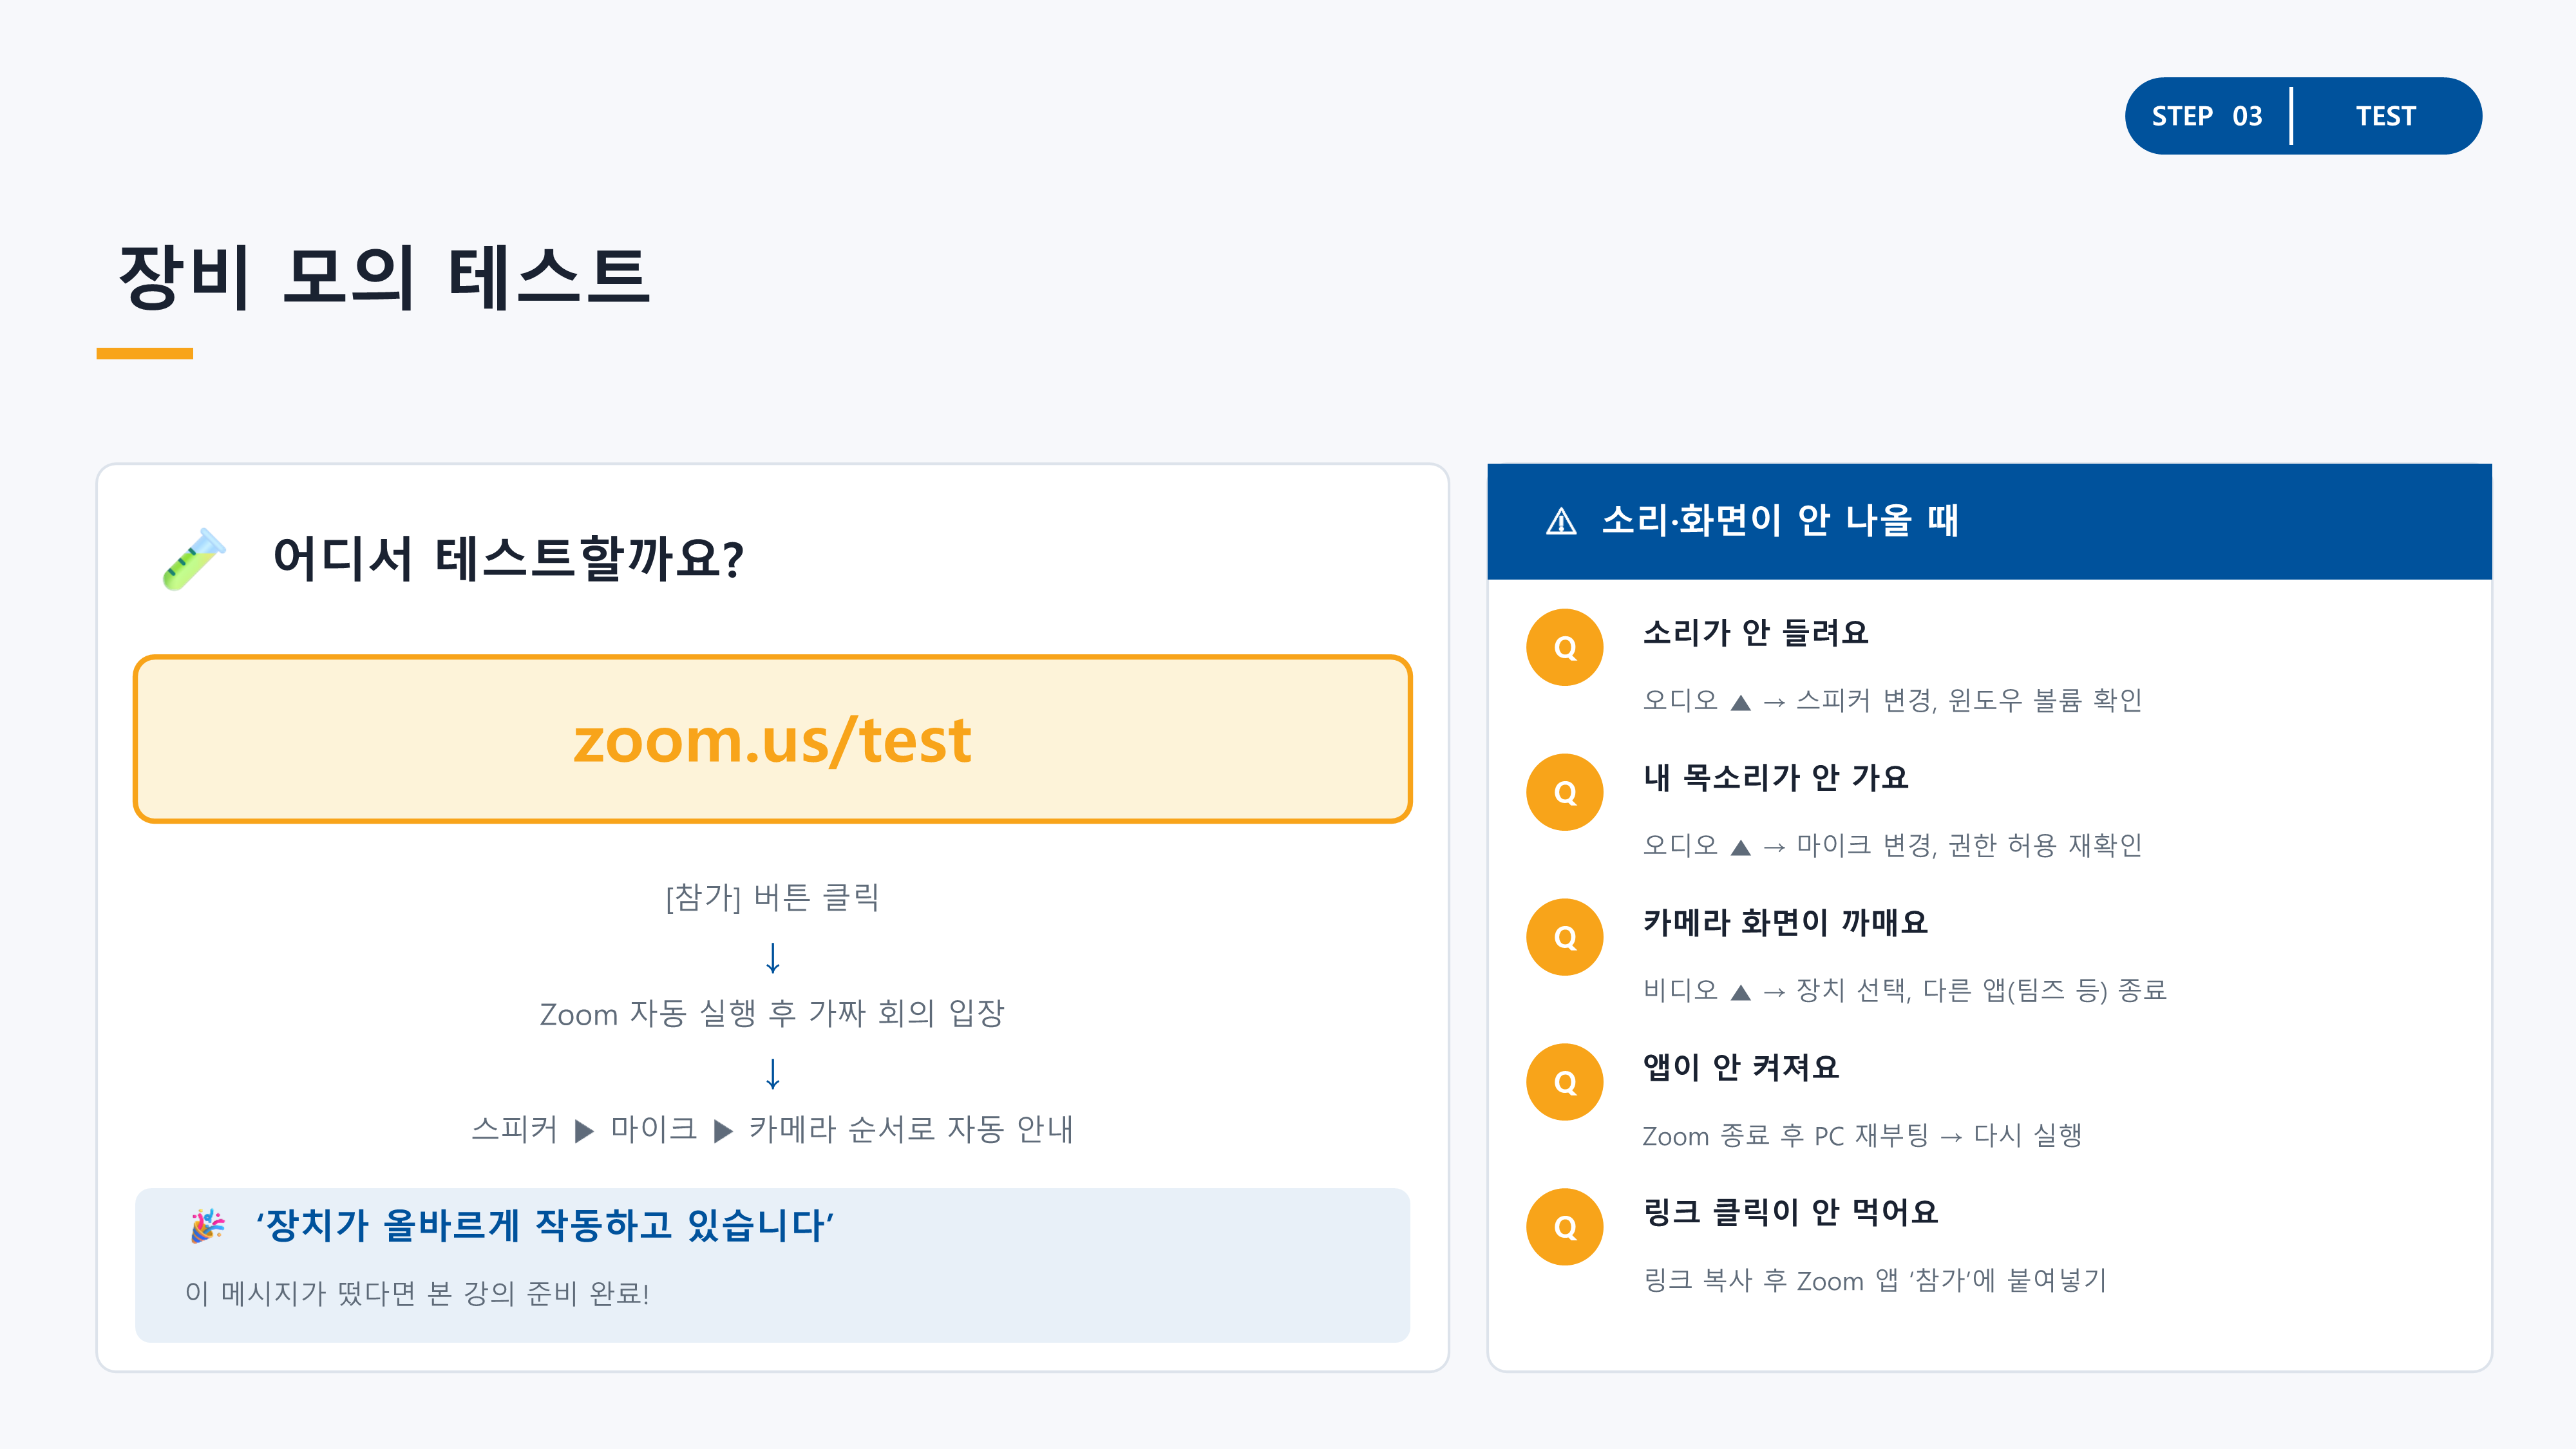This screenshot has height=1449, width=2576.
Task: Click the test tube emoji icon
Action: (194, 558)
